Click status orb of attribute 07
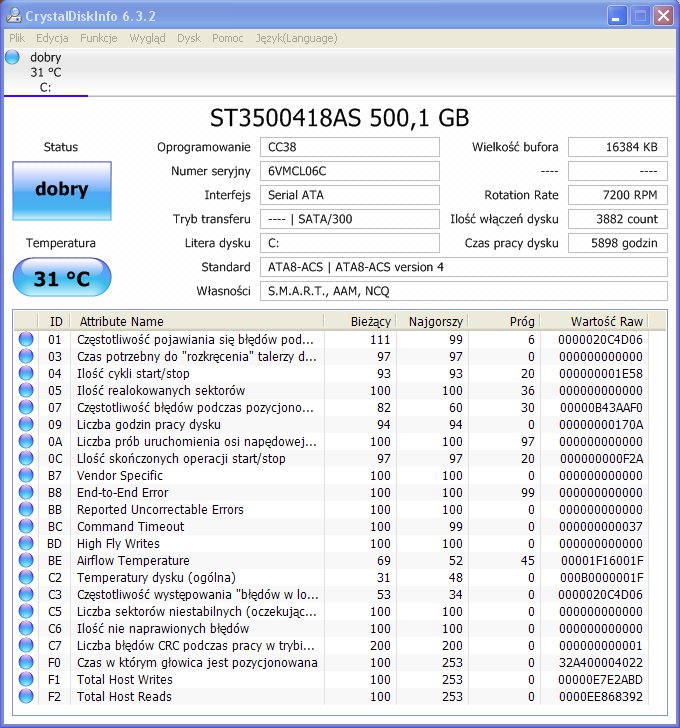 pos(26,407)
